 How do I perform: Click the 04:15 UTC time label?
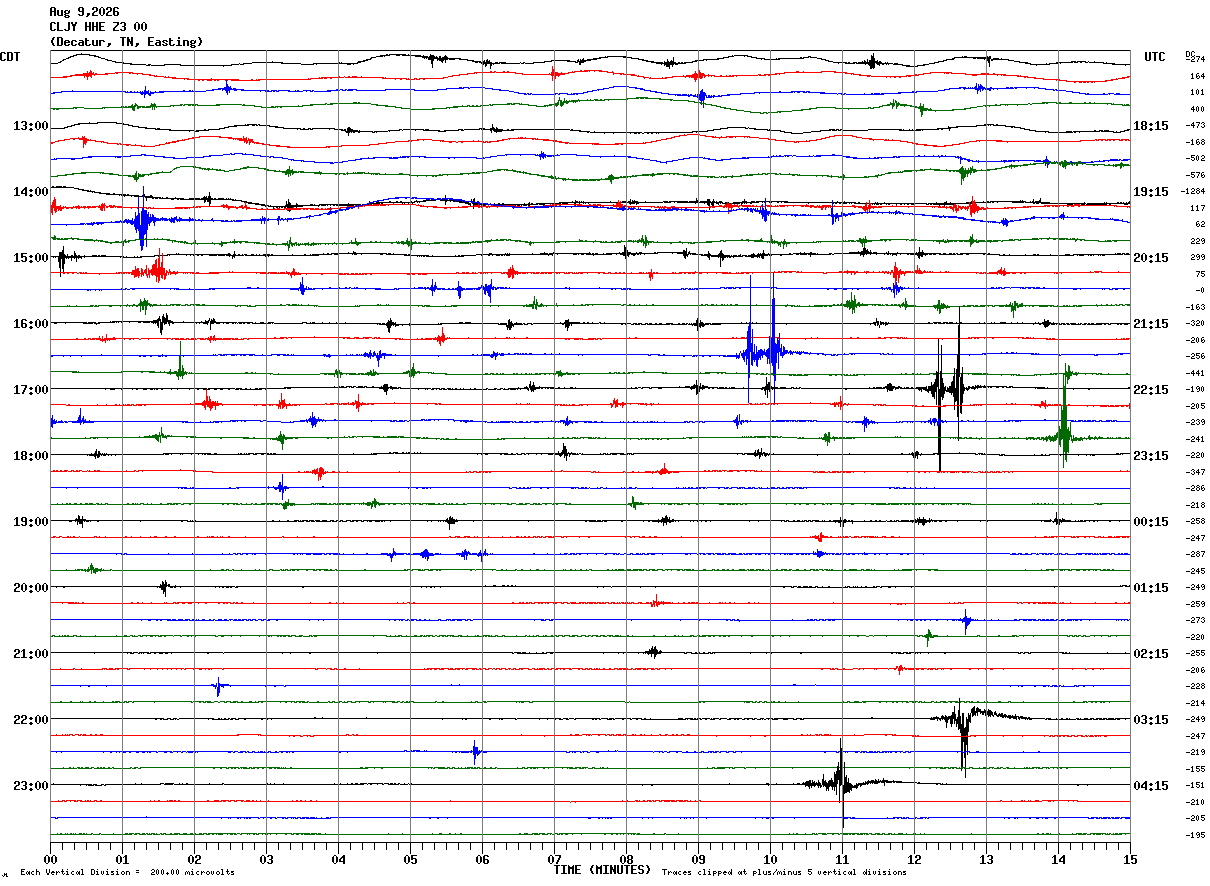pyautogui.click(x=1150, y=786)
